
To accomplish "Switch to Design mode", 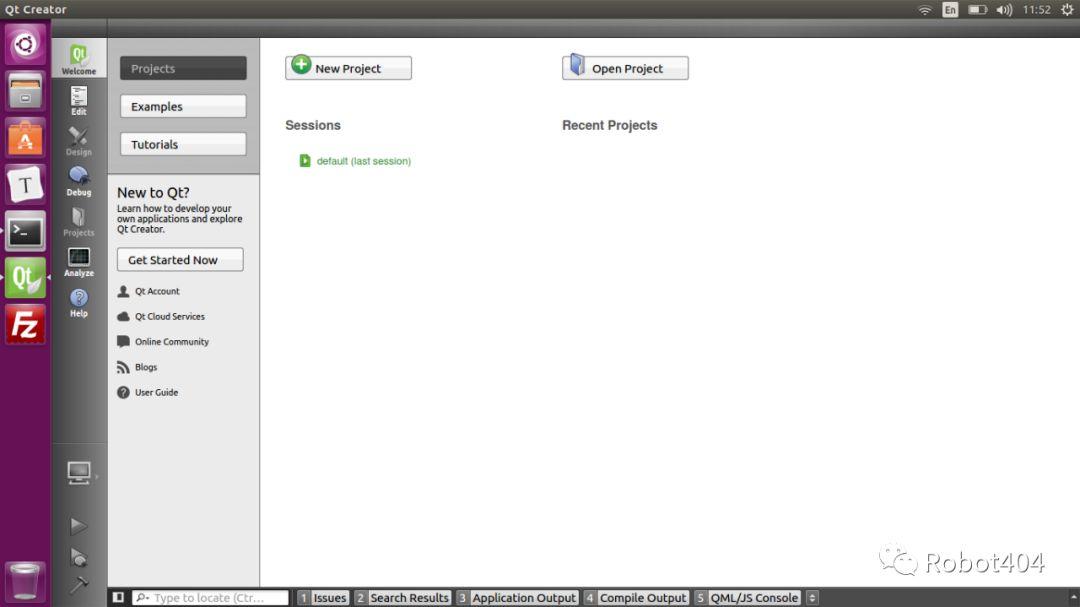I will 79,141.
